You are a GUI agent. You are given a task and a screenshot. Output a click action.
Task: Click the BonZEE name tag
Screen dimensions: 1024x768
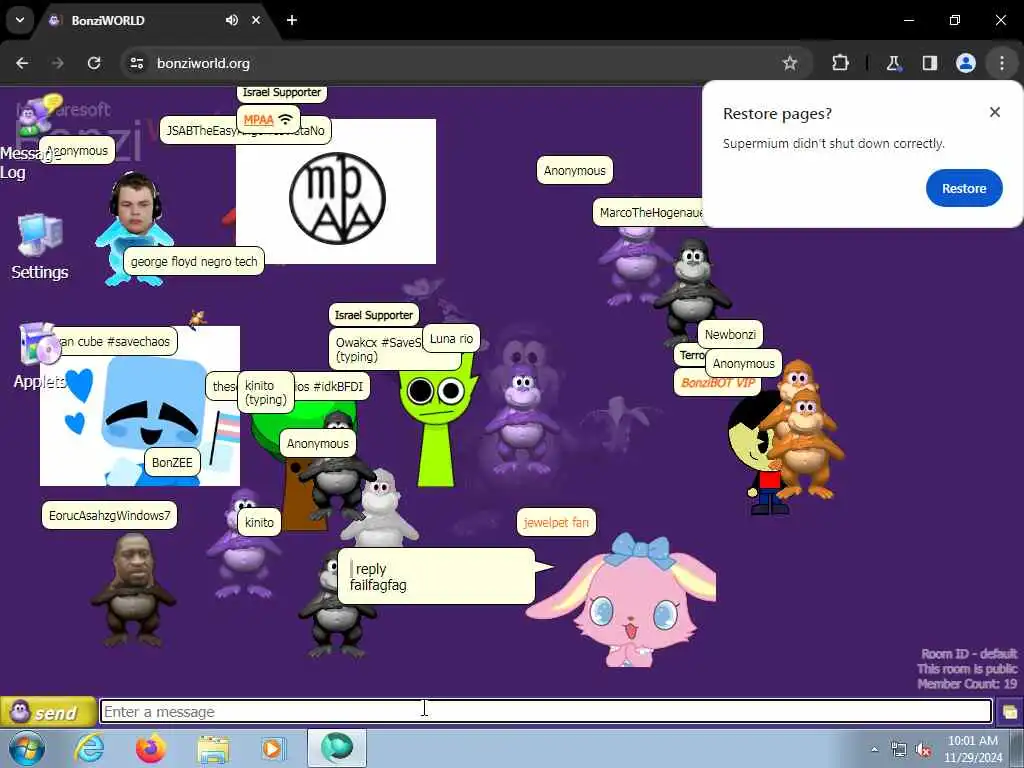coord(172,462)
